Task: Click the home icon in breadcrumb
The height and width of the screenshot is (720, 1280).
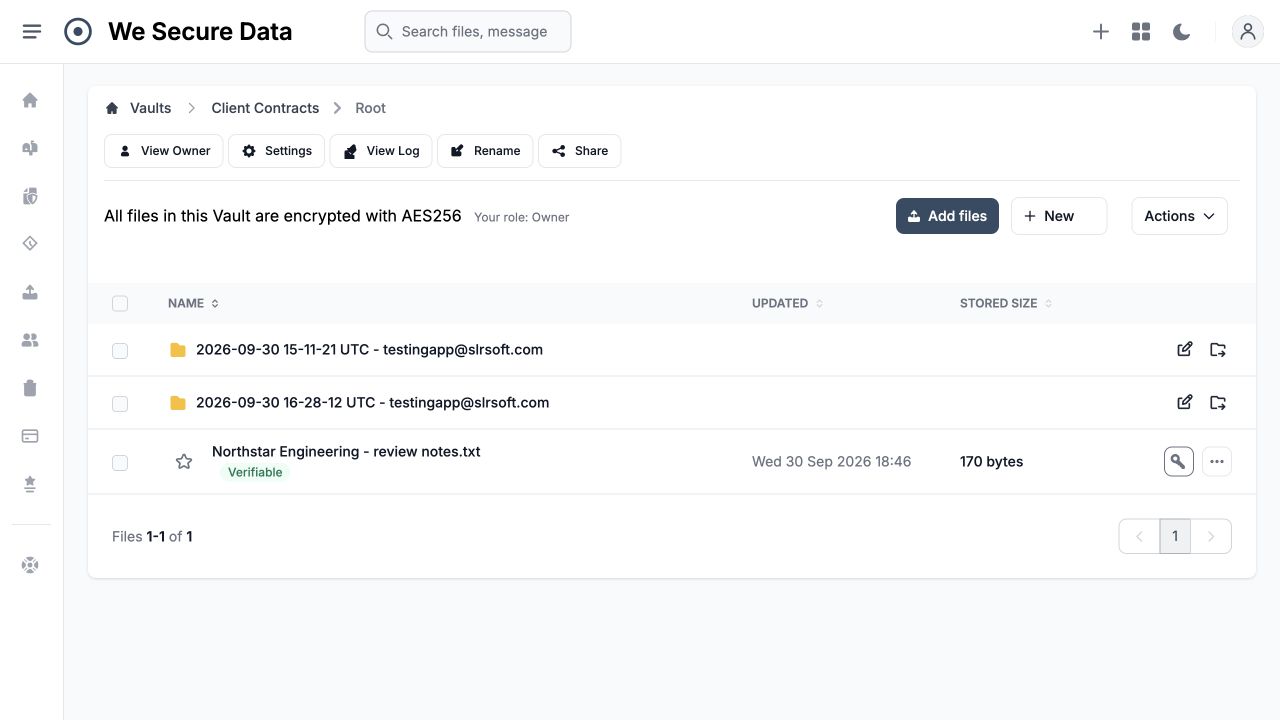Action: tap(112, 108)
